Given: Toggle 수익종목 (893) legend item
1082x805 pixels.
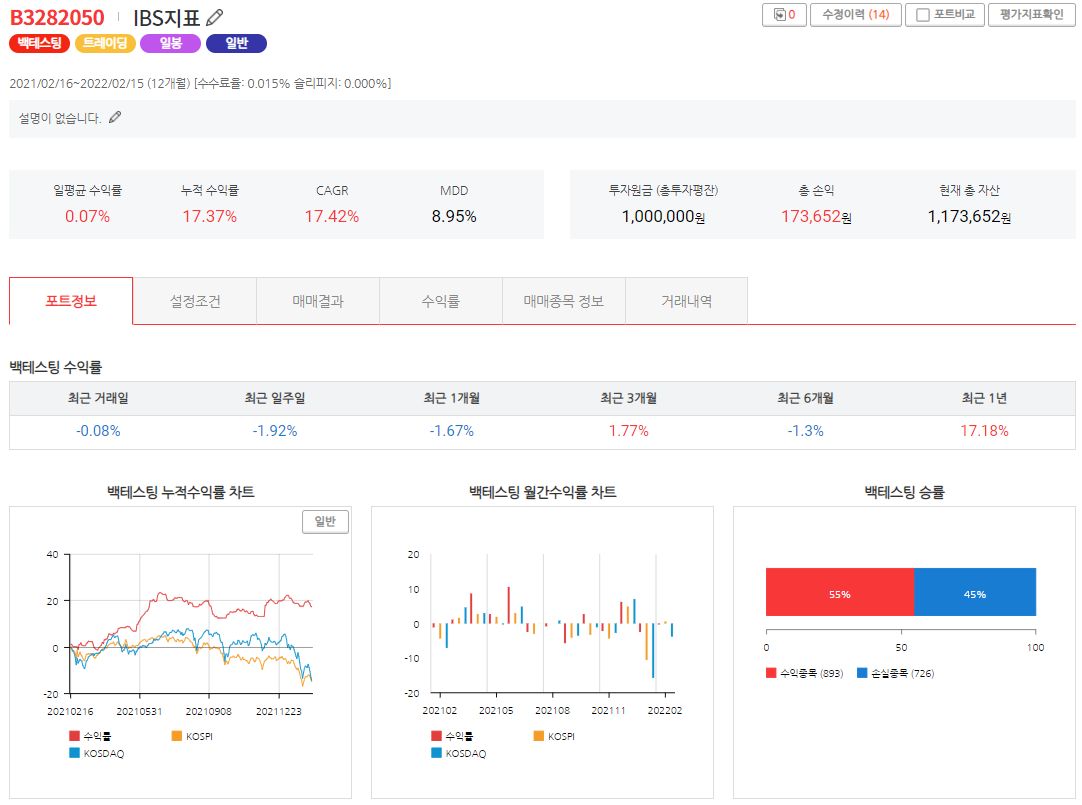Looking at the screenshot, I should [805, 673].
